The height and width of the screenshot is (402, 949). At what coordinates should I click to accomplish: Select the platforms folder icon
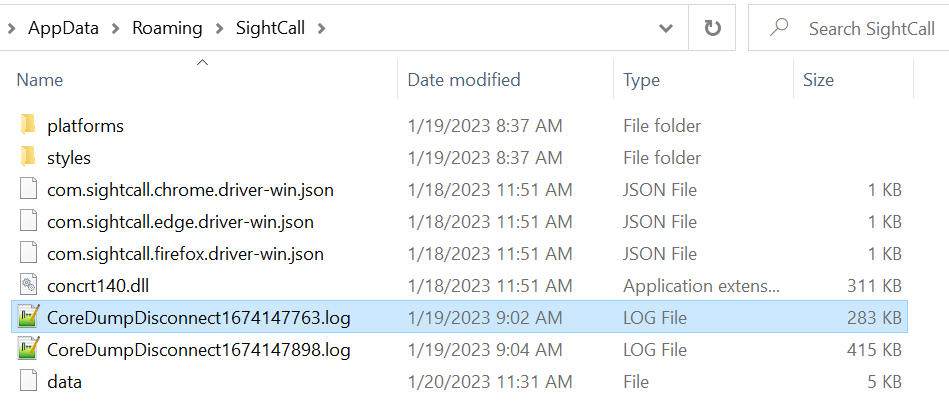28,125
